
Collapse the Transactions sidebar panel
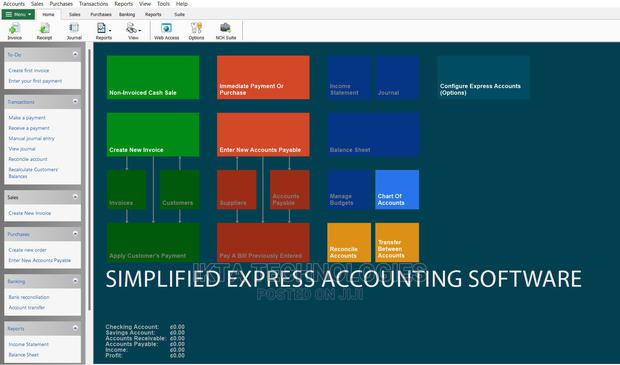pos(75,102)
